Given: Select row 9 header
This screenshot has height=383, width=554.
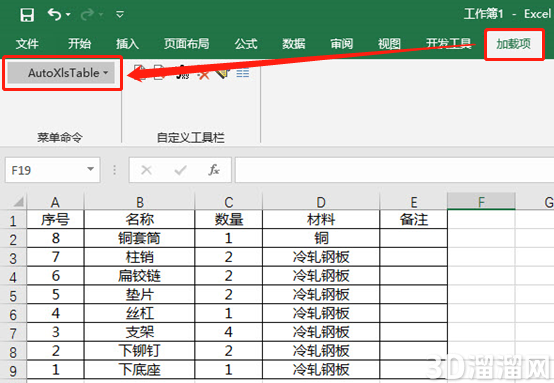Looking at the screenshot, I should (x=13, y=370).
